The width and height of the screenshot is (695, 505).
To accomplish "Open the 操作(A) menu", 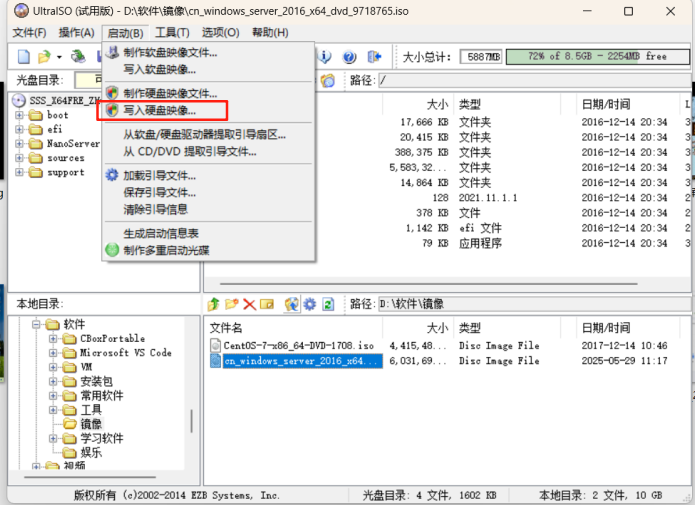I will click(76, 32).
